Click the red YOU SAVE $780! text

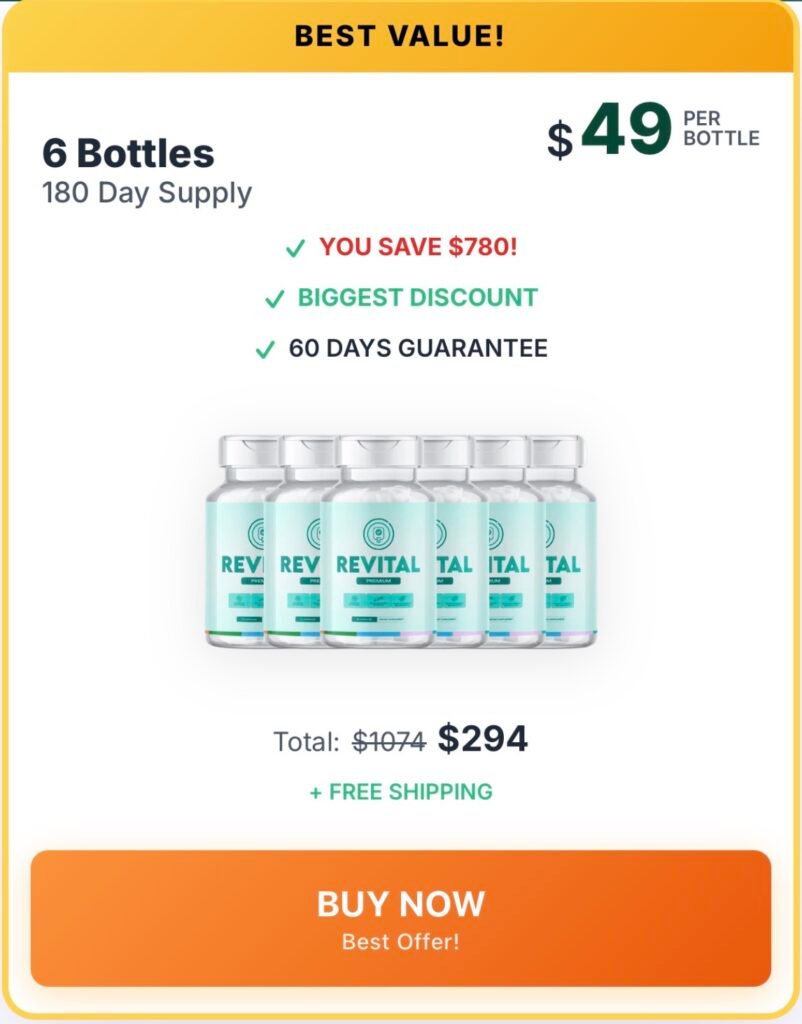tap(418, 247)
